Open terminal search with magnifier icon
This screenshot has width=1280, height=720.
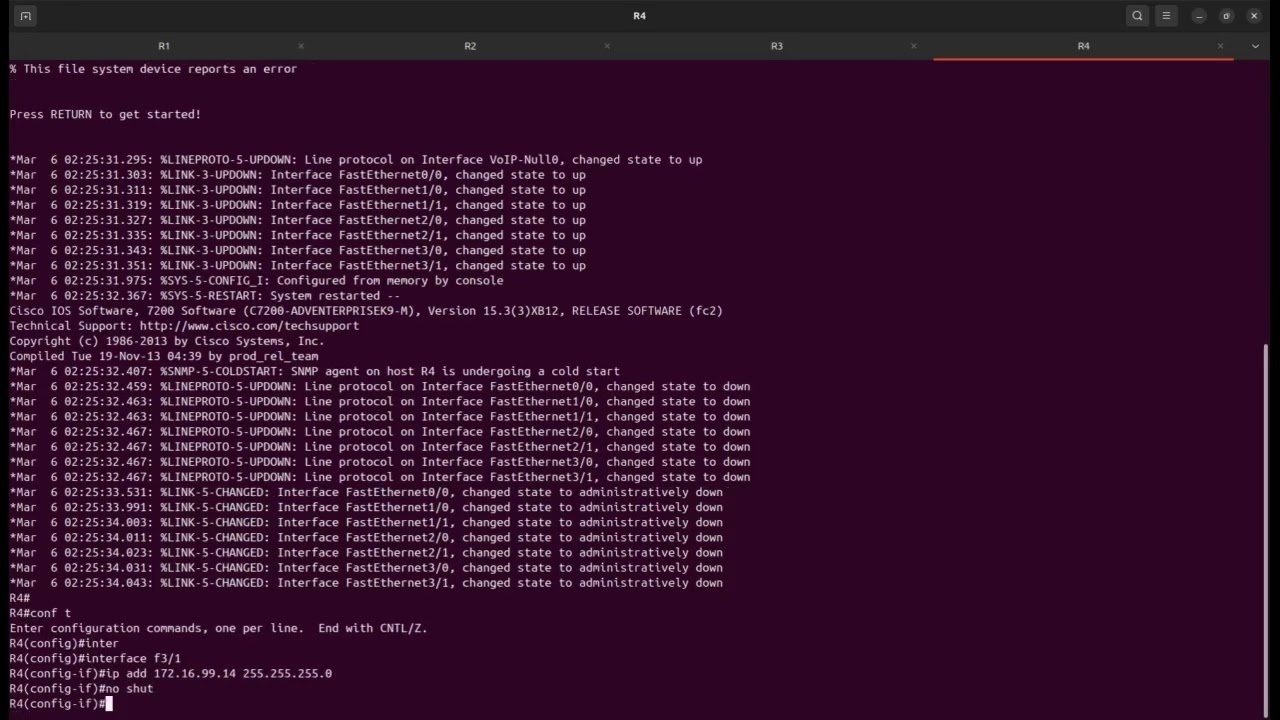1137,16
